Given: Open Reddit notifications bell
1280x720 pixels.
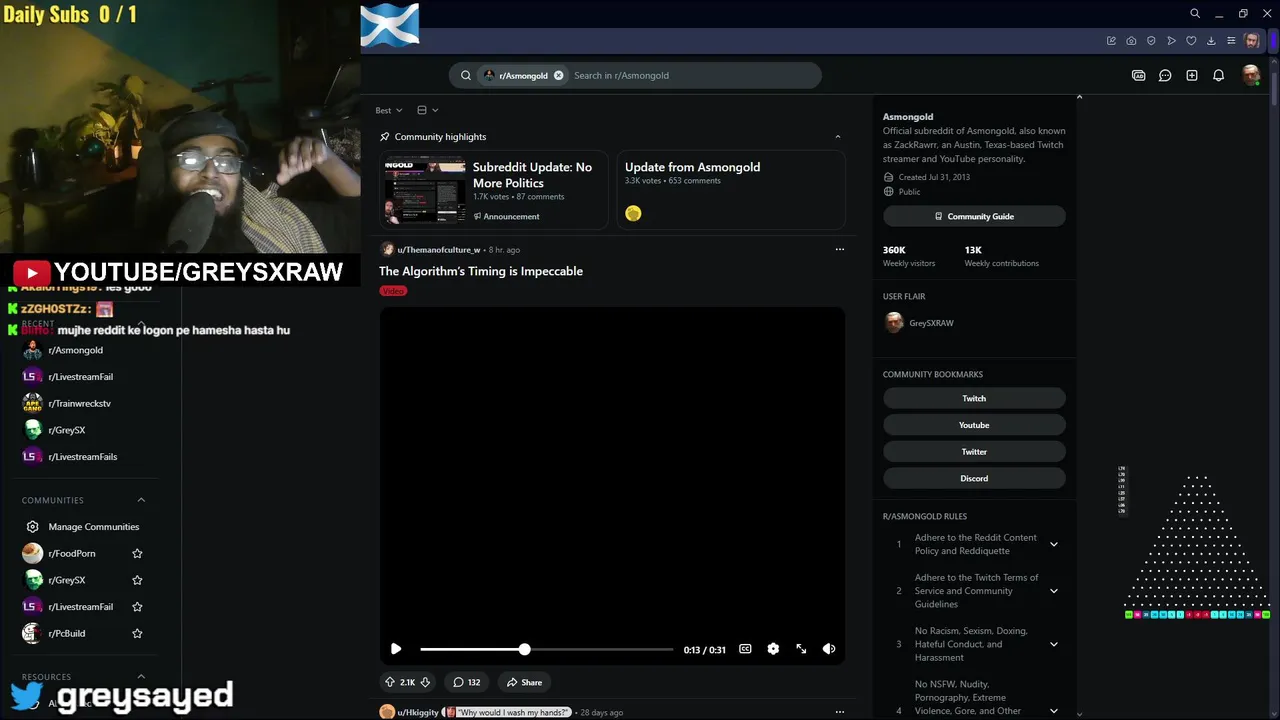Looking at the screenshot, I should click(x=1218, y=75).
